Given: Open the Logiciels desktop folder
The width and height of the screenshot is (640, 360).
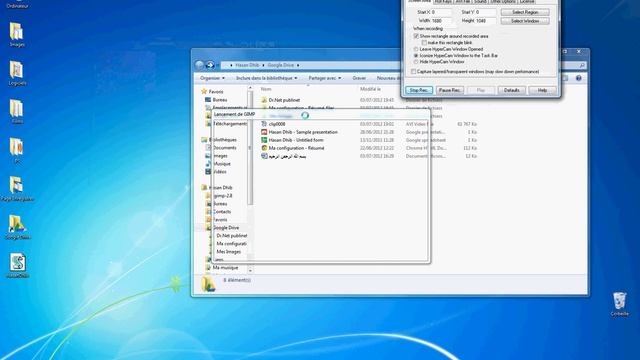Looking at the screenshot, I should click(x=17, y=73).
